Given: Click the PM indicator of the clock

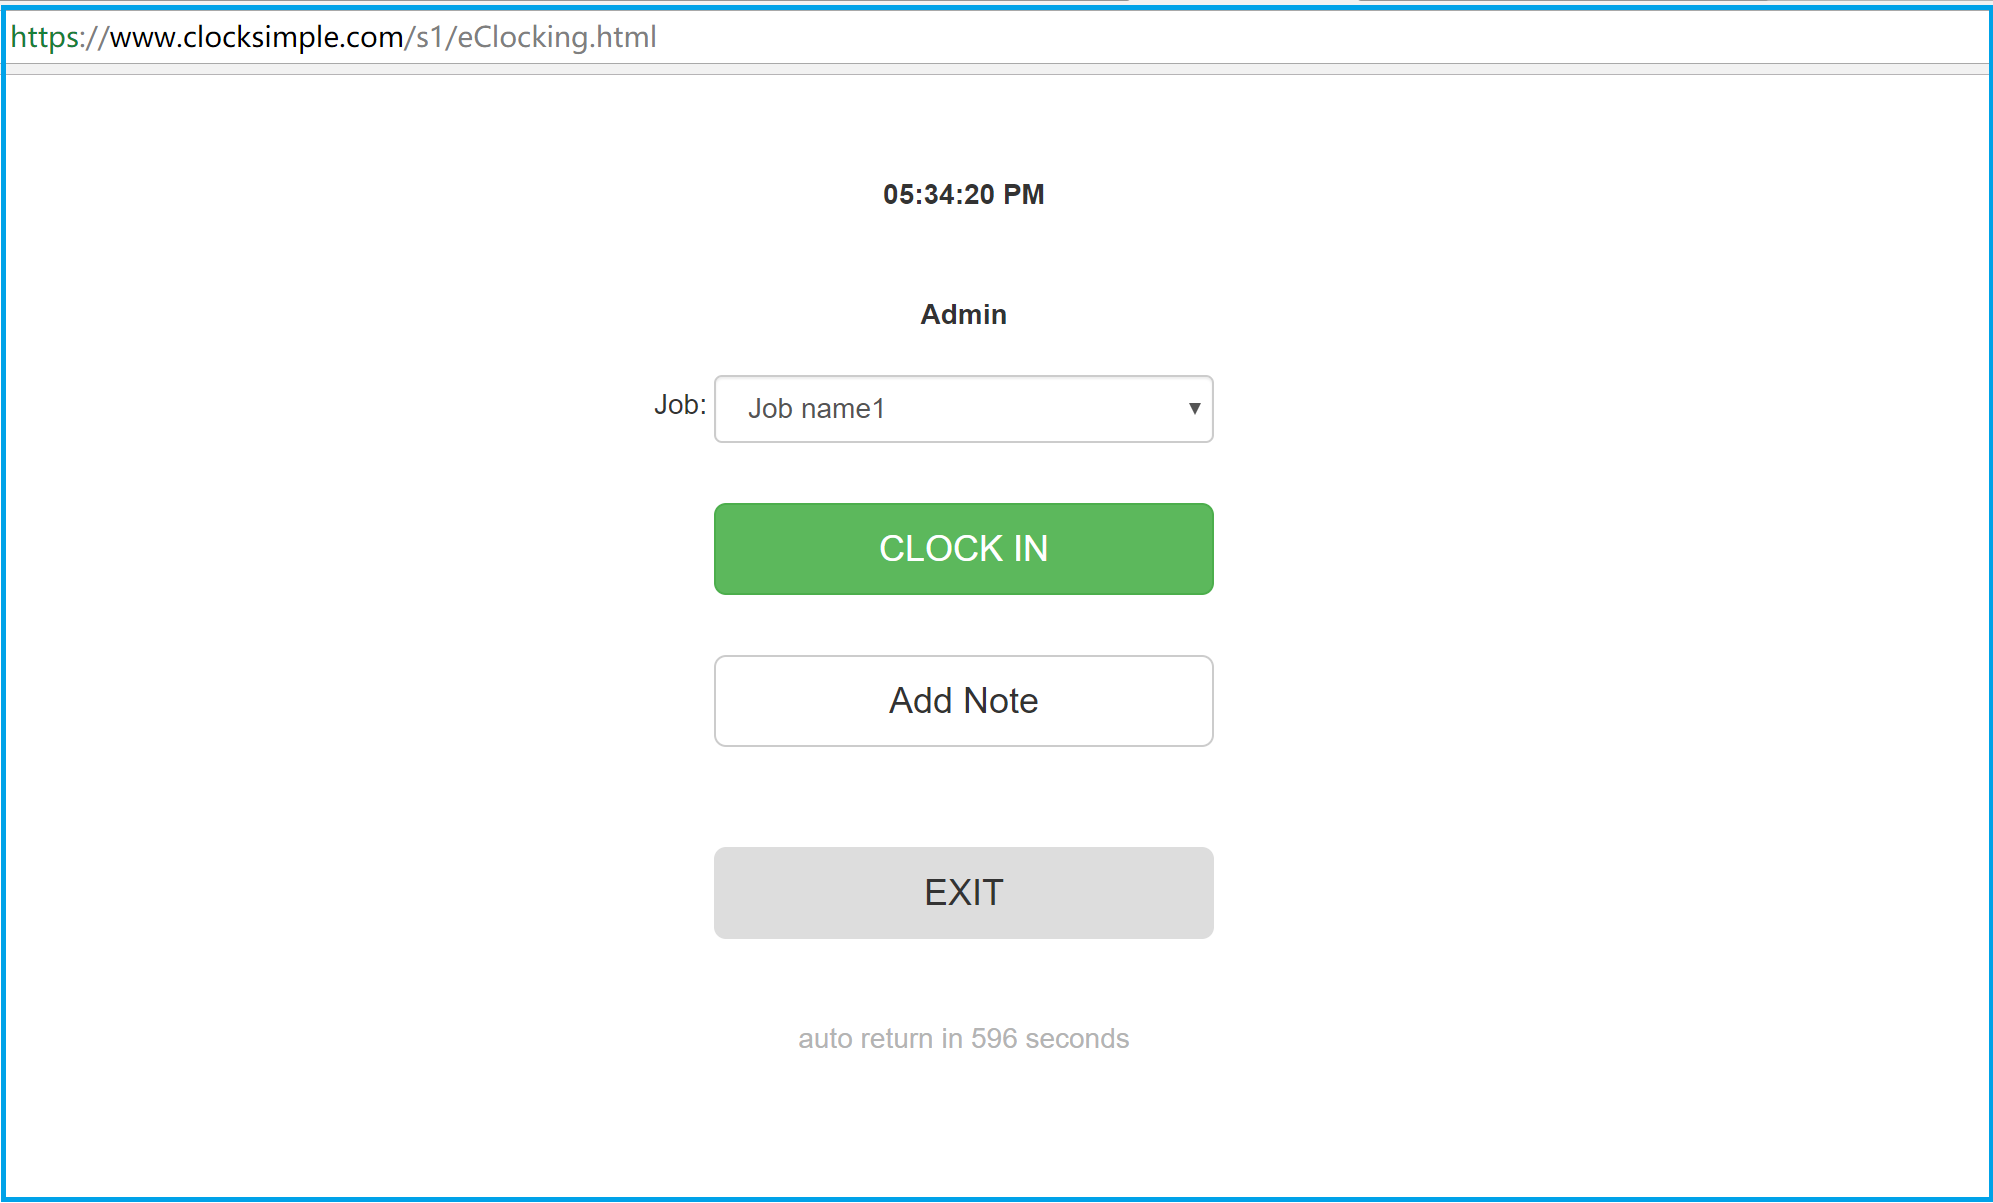Looking at the screenshot, I should coord(1024,194).
